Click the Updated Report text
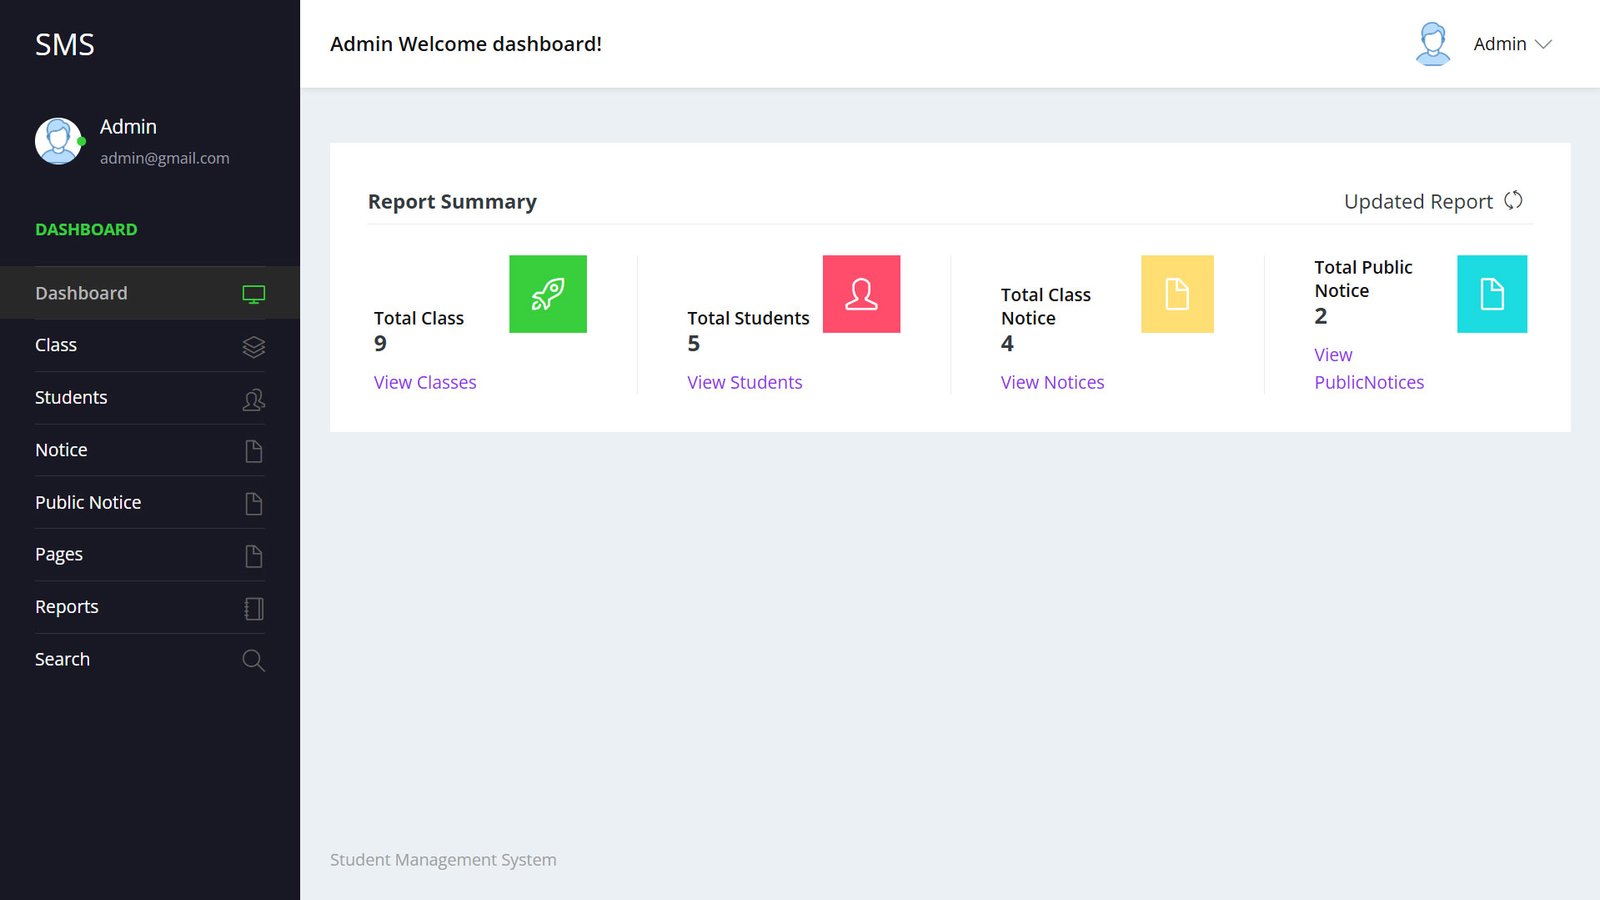Viewport: 1600px width, 900px height. point(1418,201)
